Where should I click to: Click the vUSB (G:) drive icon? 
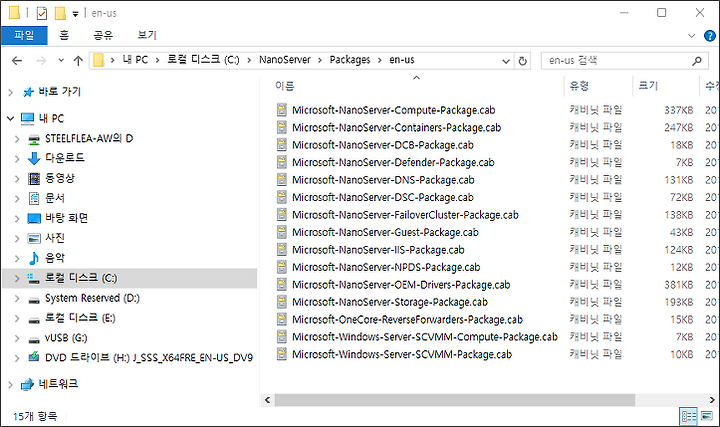click(x=34, y=339)
